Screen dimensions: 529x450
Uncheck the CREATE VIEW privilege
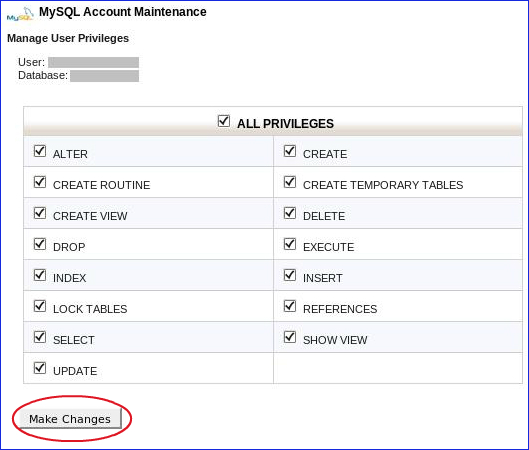point(40,213)
